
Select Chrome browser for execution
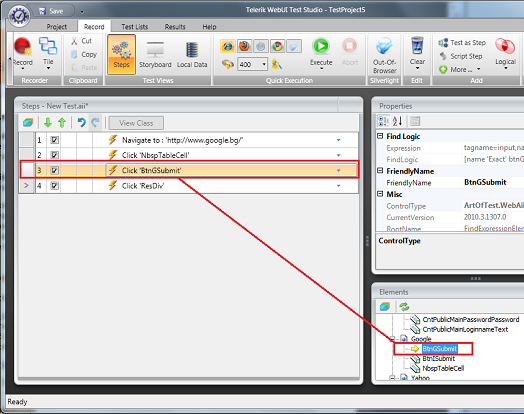277,46
